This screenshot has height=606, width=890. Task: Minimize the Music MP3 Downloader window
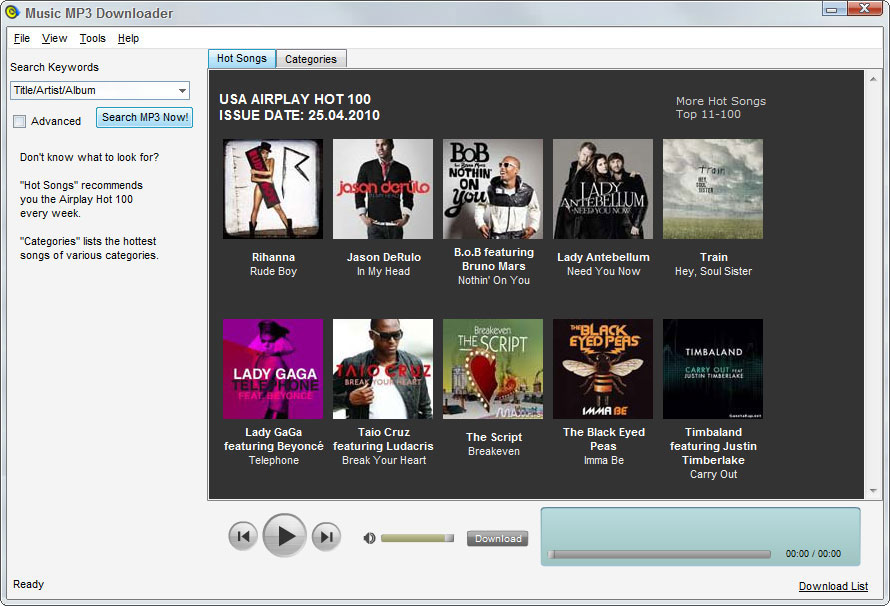tap(832, 9)
